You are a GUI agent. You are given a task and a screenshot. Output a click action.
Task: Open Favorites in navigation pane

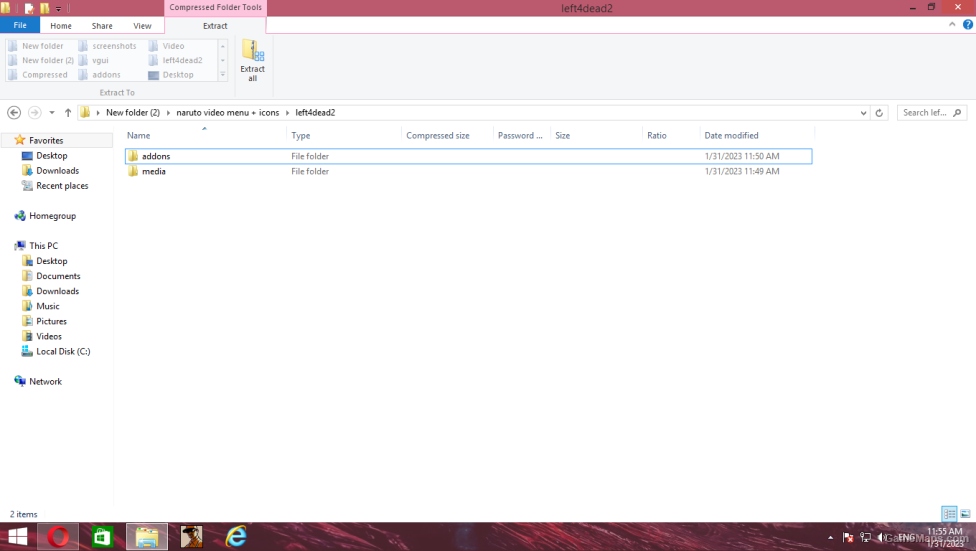(46, 141)
